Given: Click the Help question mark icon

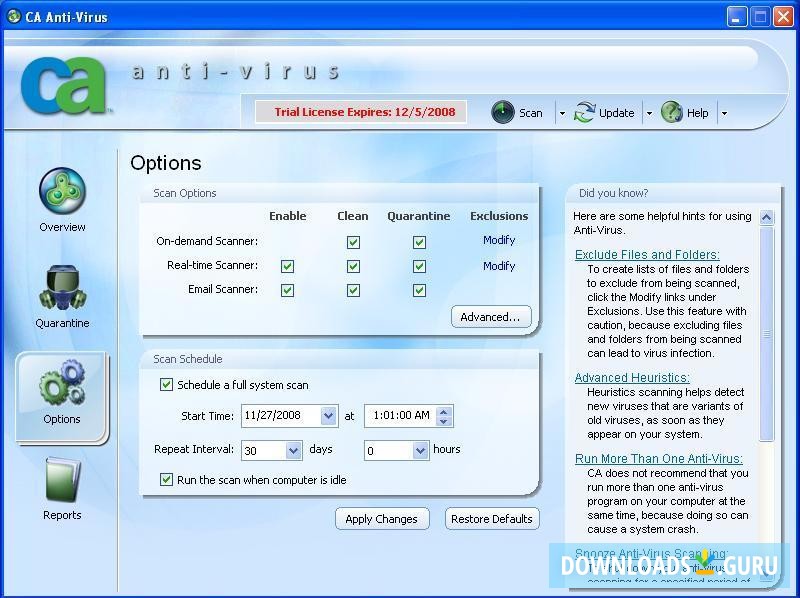Looking at the screenshot, I should 671,112.
